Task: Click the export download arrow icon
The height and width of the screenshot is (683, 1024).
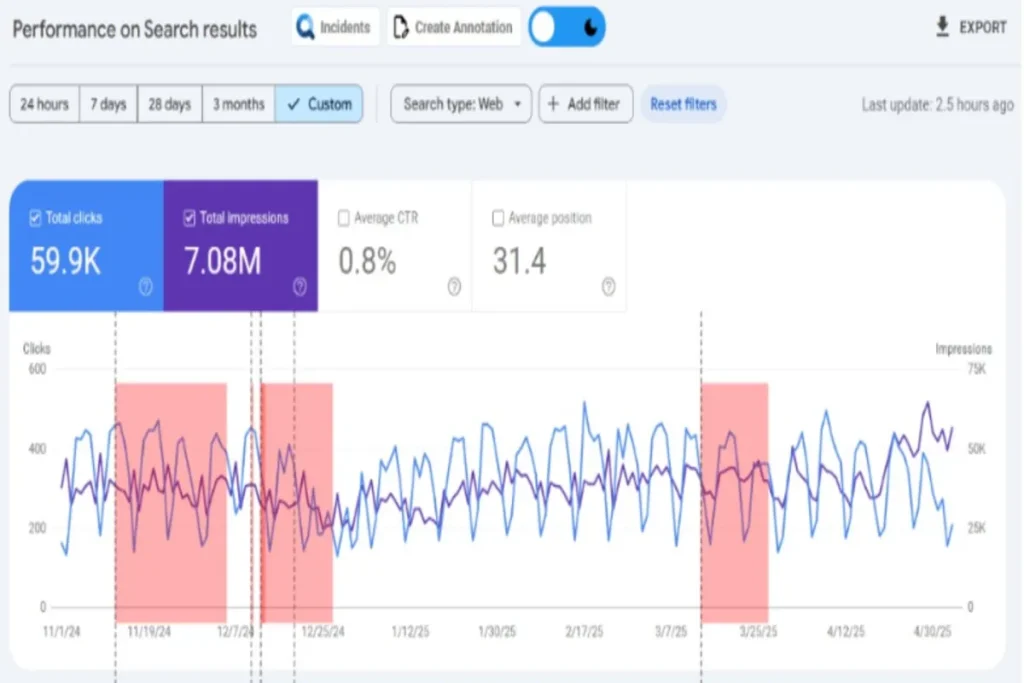Action: (x=942, y=27)
